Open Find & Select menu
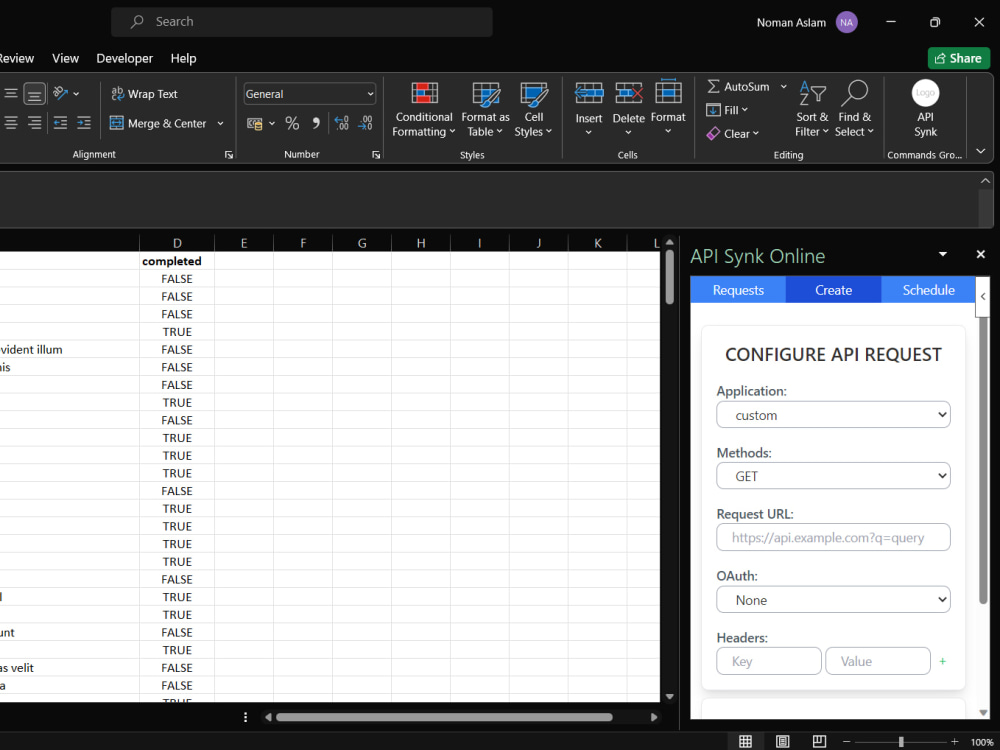This screenshot has width=1000, height=750. click(854, 109)
